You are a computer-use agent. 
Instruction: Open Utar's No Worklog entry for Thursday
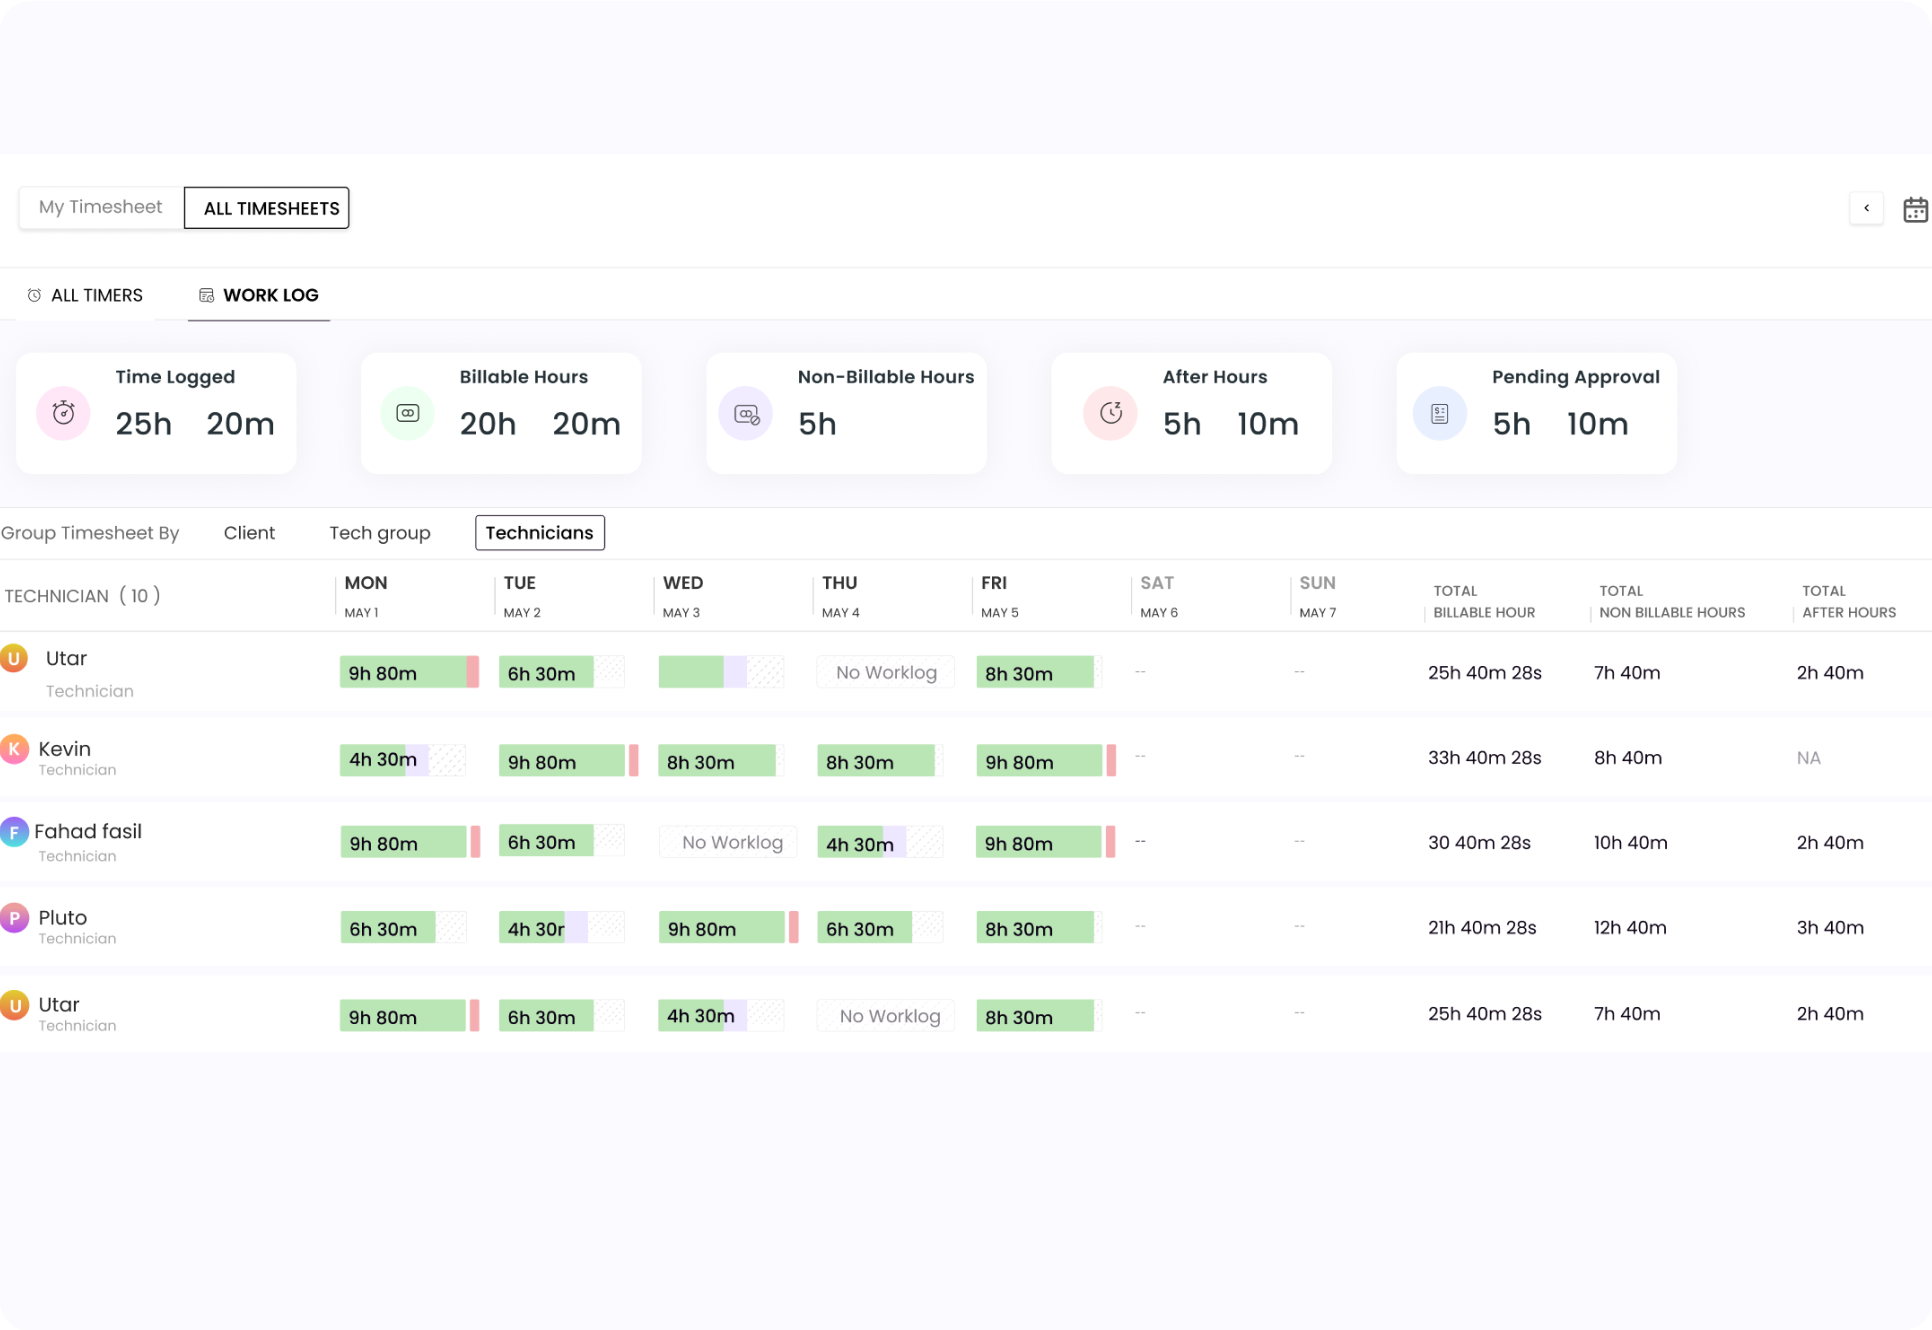885,671
